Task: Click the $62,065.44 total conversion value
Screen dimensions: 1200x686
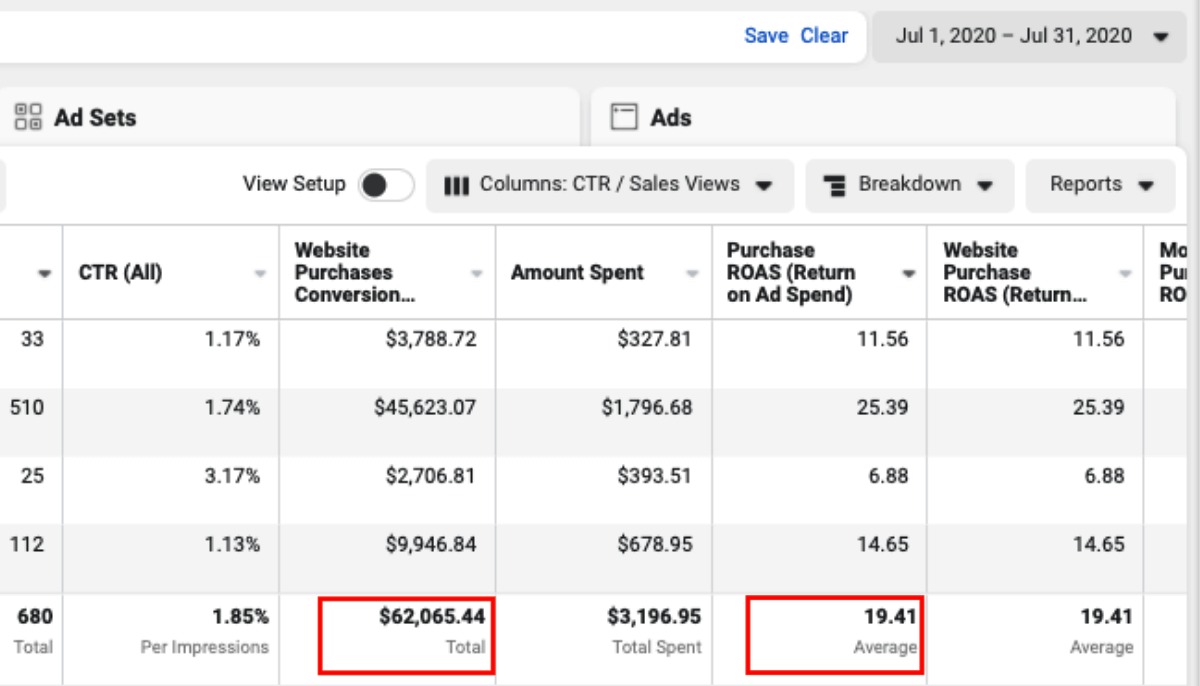Action: pyautogui.click(x=431, y=618)
